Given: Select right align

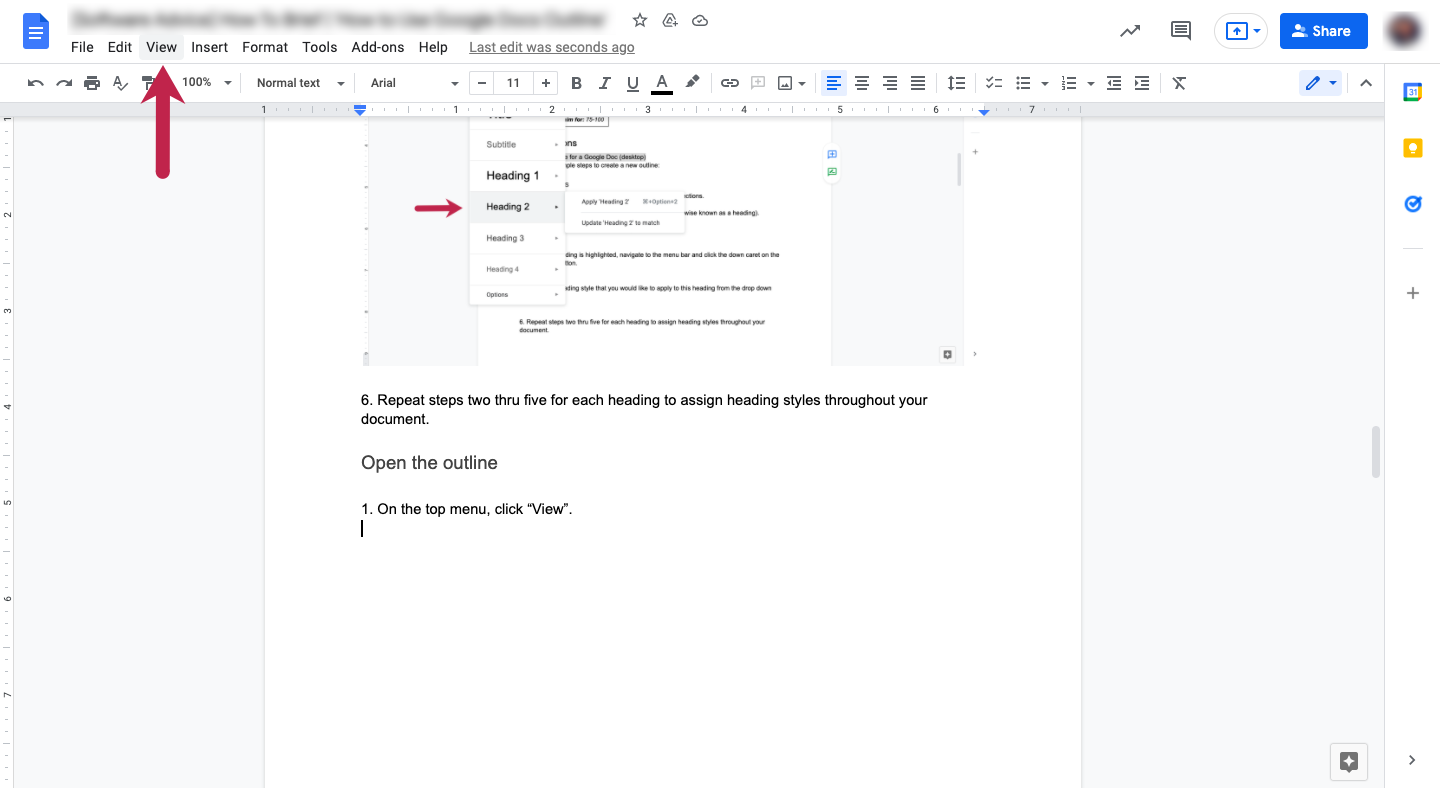Looking at the screenshot, I should click(890, 83).
